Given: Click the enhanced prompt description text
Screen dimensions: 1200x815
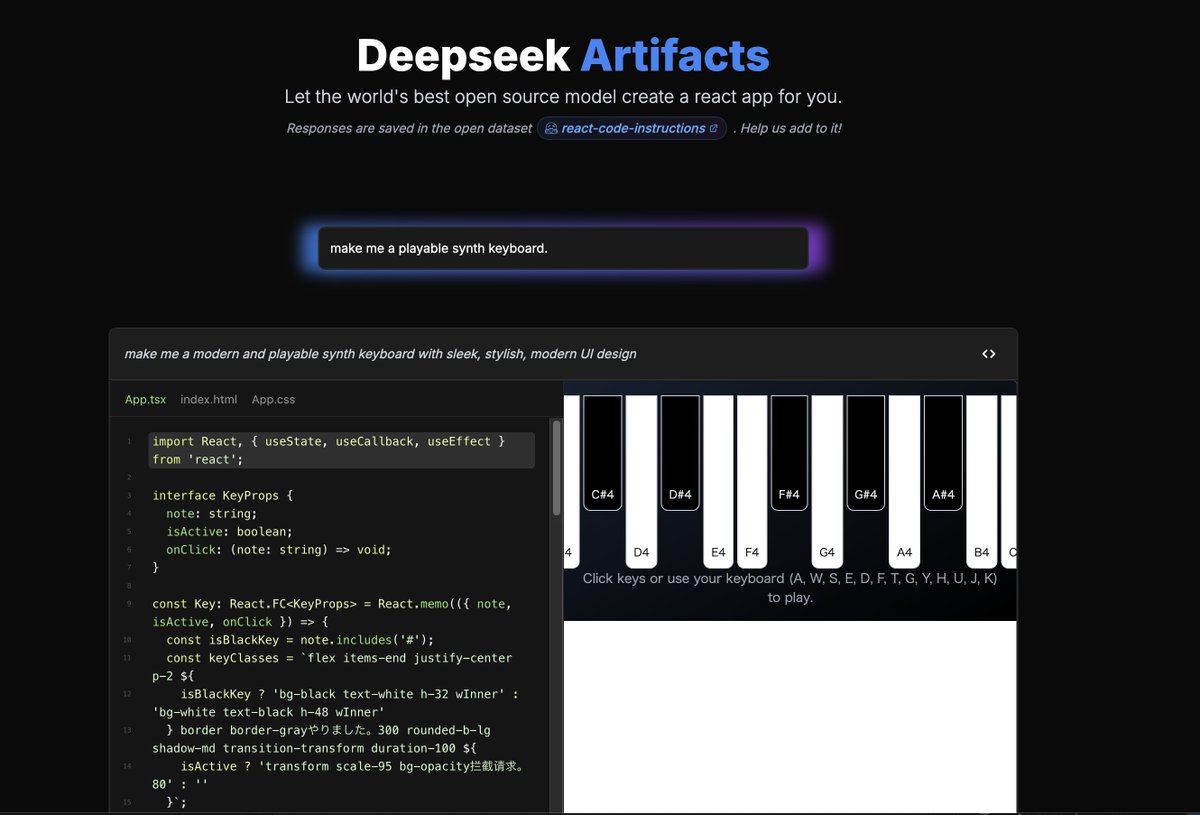Looking at the screenshot, I should [380, 354].
